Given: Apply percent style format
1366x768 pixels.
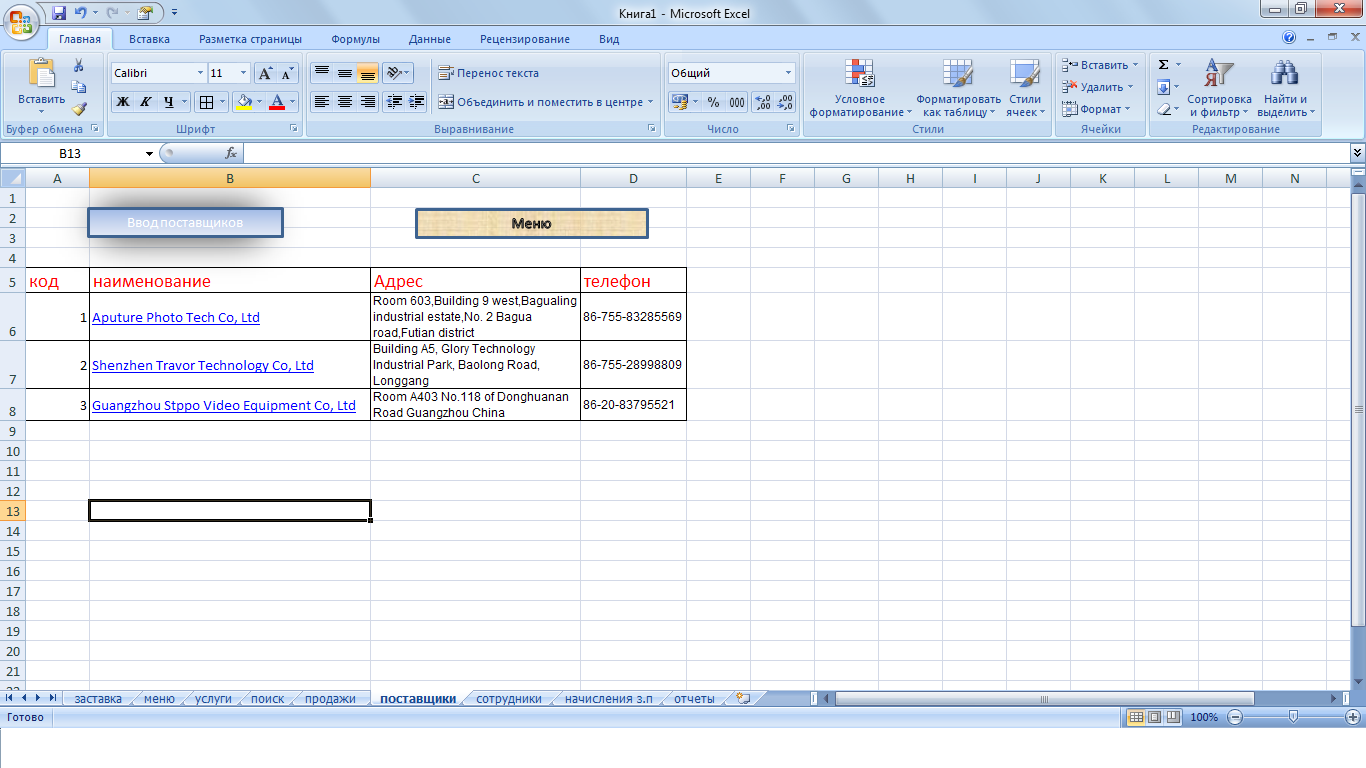Looking at the screenshot, I should [713, 102].
